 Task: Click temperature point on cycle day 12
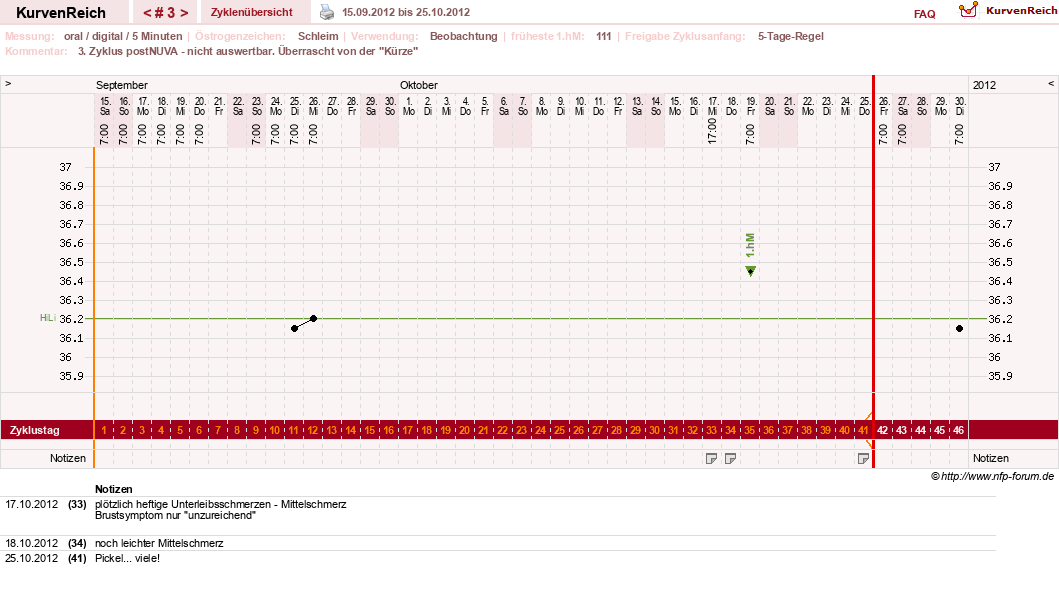pos(313,318)
